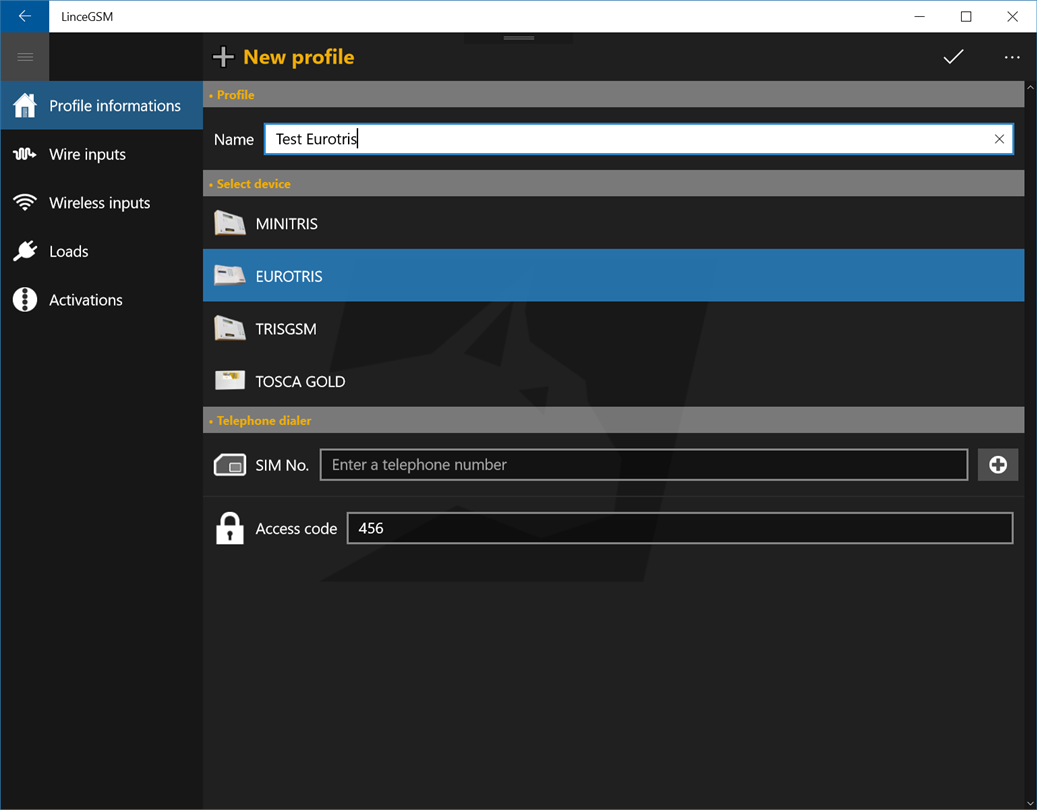Open the hamburger navigation menu
The image size is (1037, 810).
(24, 57)
